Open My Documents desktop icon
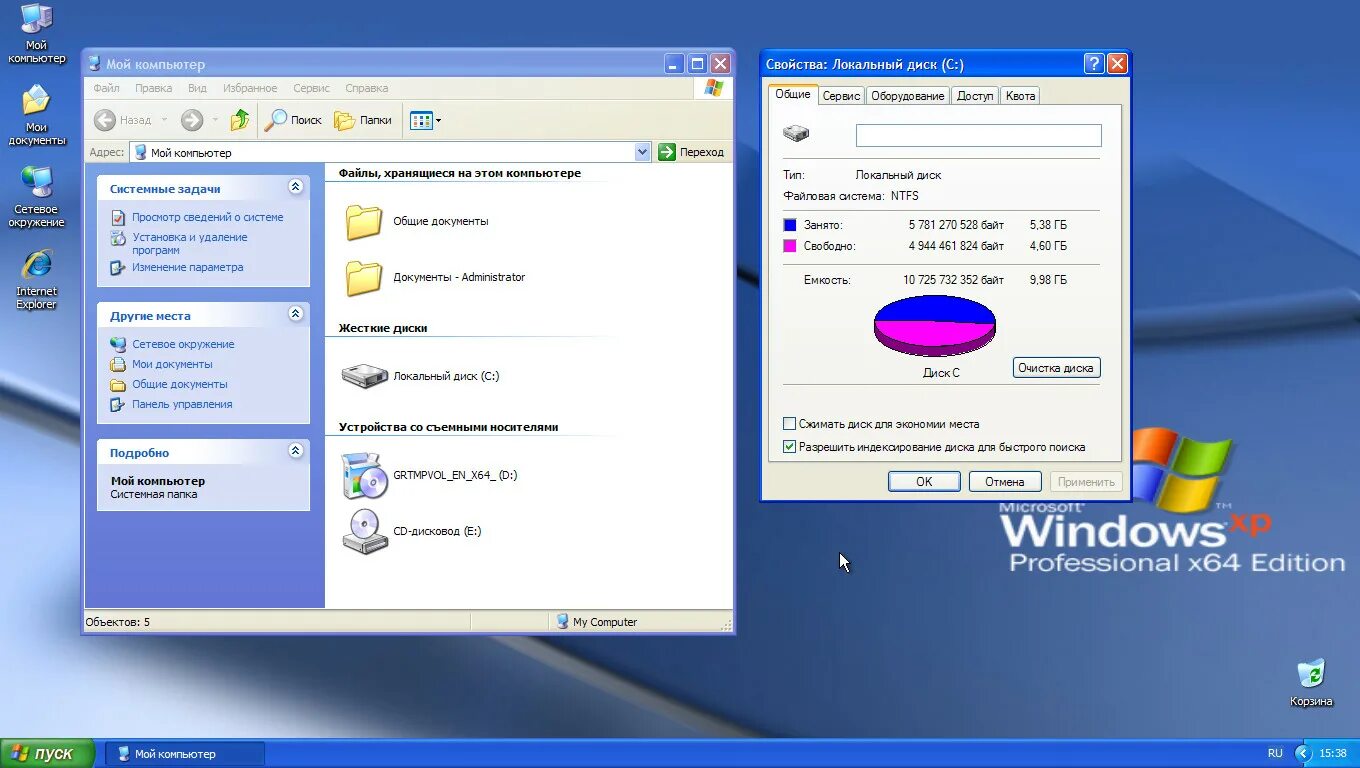 [x=37, y=114]
